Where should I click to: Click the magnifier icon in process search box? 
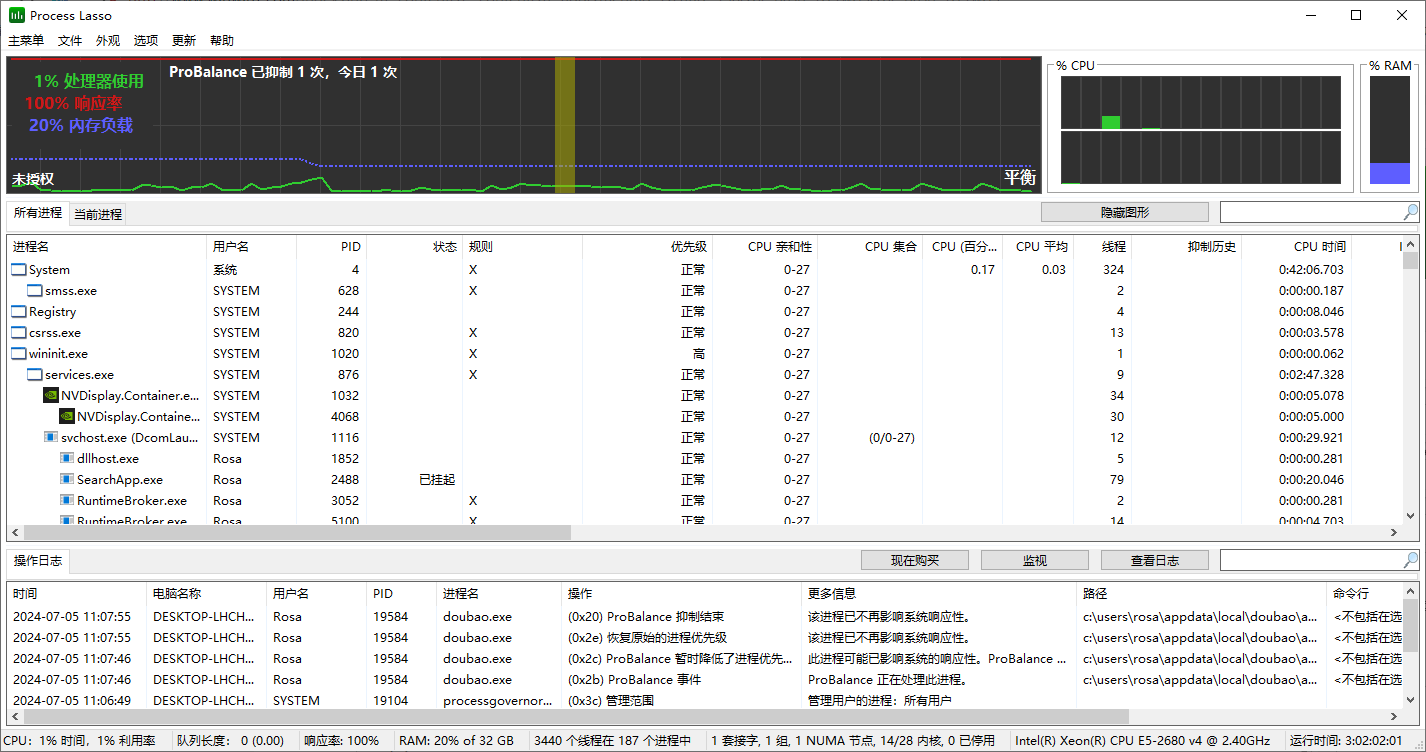1410,212
